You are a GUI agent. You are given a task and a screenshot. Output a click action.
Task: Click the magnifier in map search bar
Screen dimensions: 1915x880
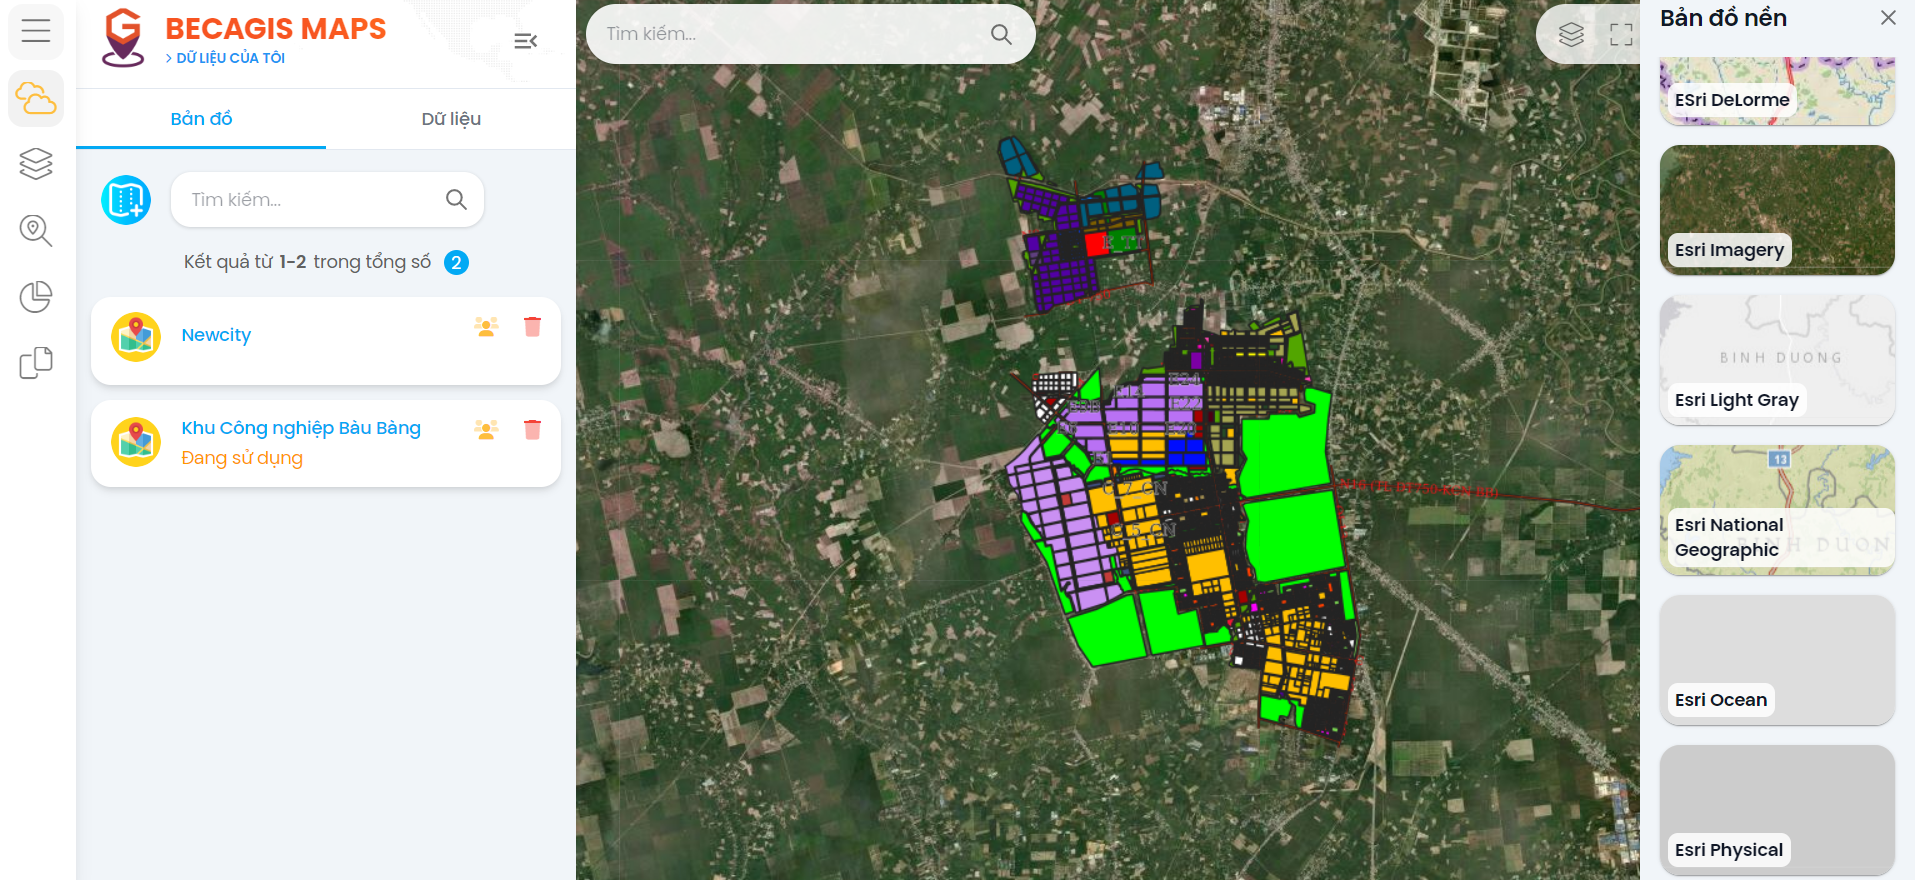[1001, 34]
